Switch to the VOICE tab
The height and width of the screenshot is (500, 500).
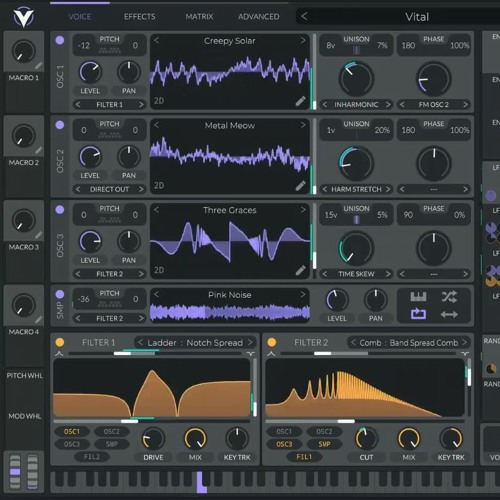(80, 17)
